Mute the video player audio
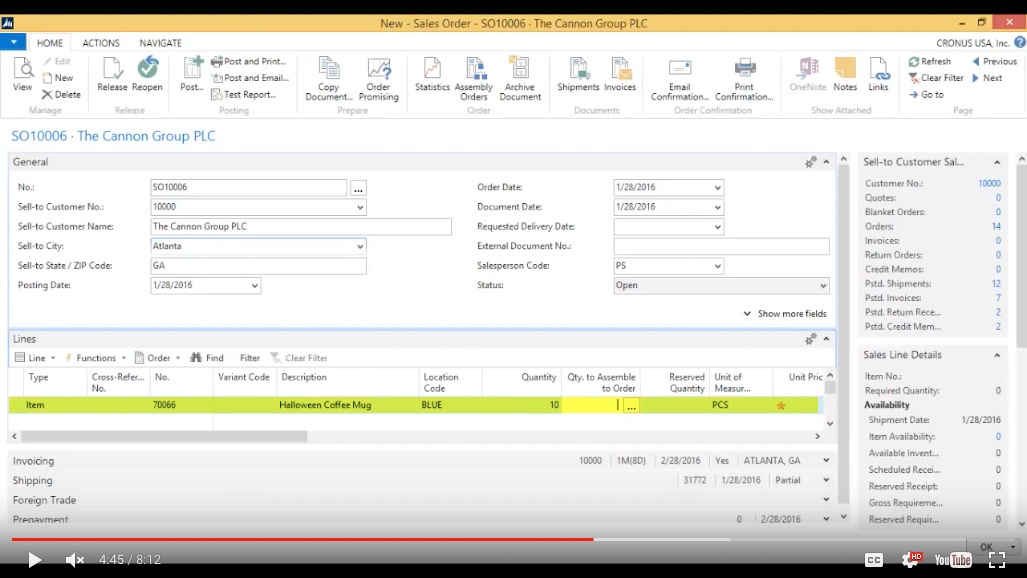Image resolution: width=1027 pixels, height=578 pixels. tap(75, 560)
